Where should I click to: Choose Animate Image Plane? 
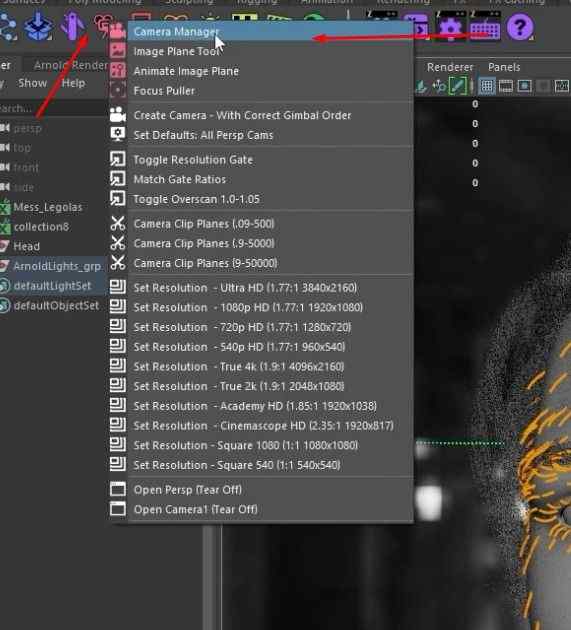pos(261,71)
